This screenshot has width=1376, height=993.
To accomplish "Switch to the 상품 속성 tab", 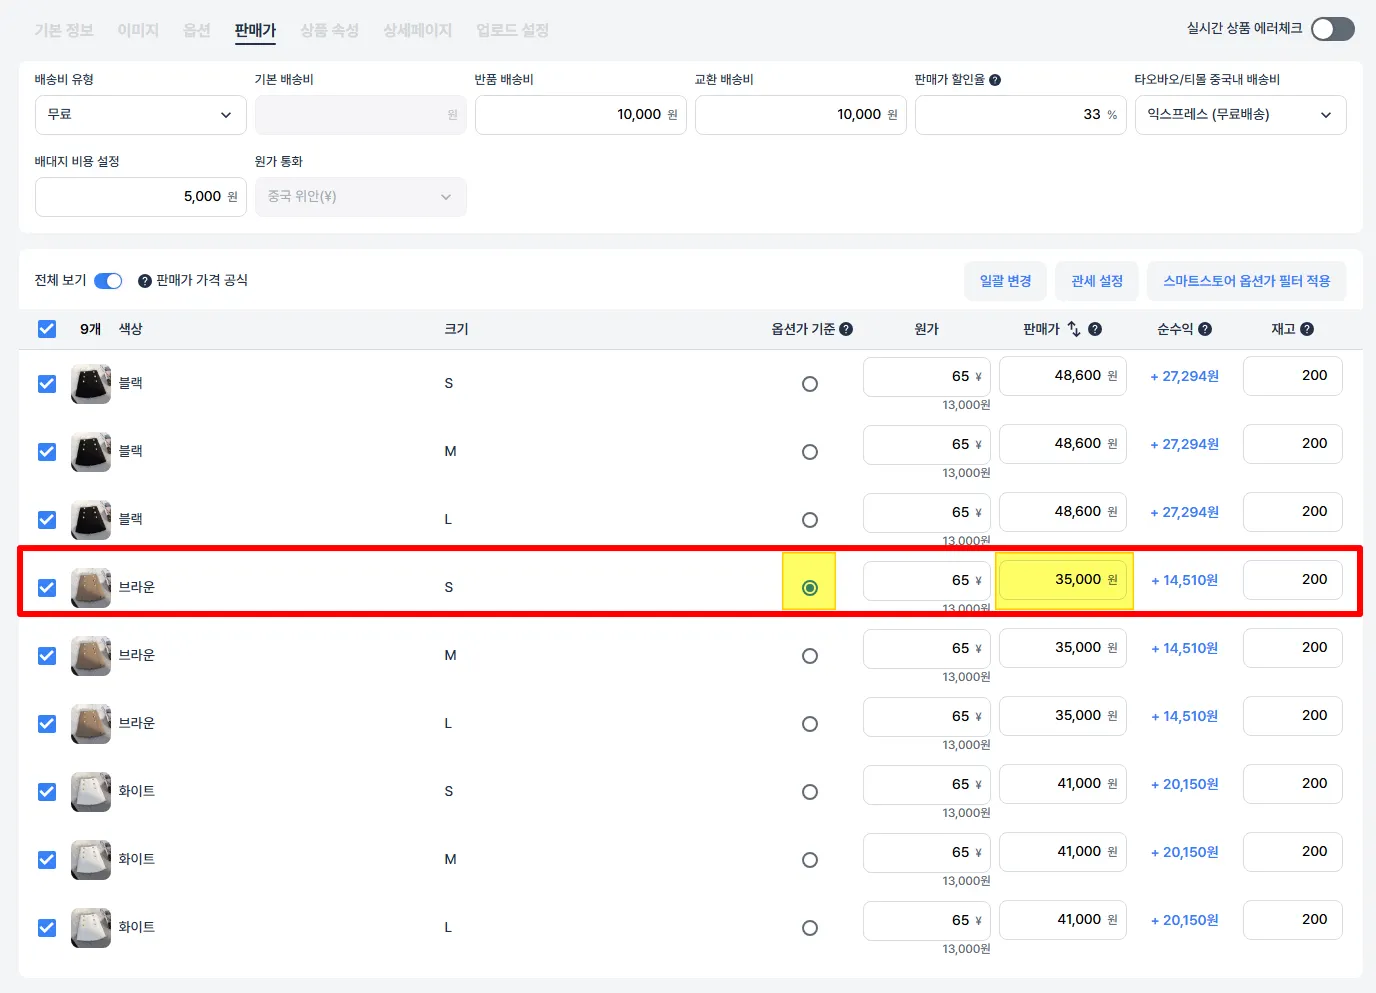I will coord(330,31).
